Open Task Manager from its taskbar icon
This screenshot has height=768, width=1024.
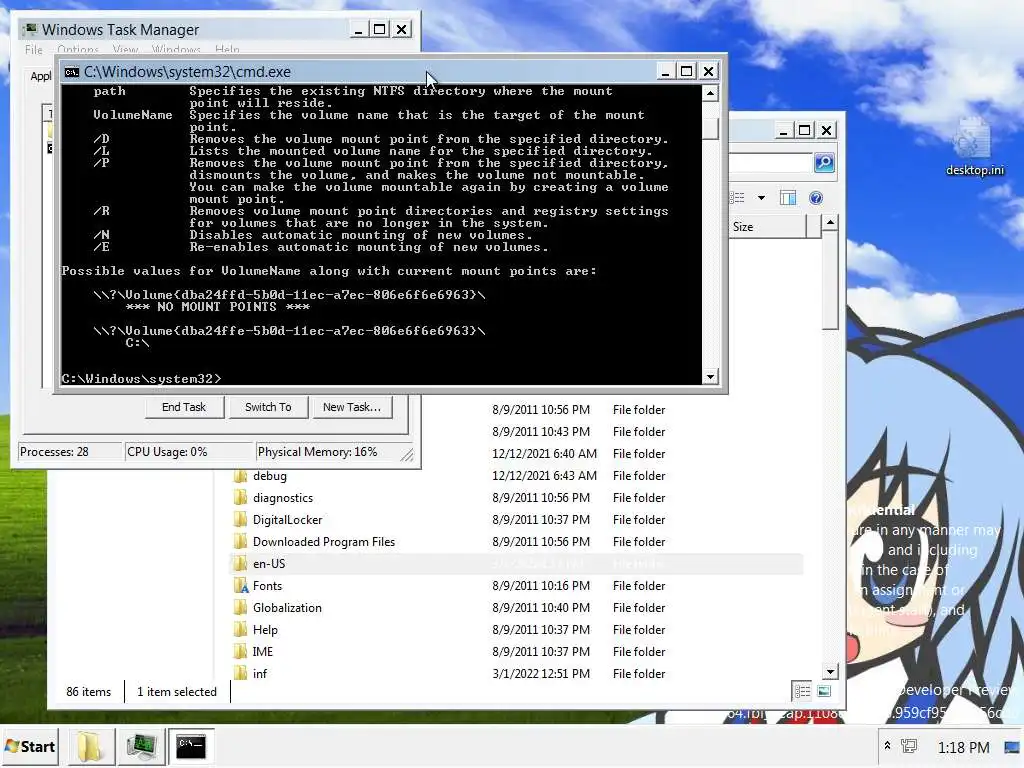(x=141, y=746)
